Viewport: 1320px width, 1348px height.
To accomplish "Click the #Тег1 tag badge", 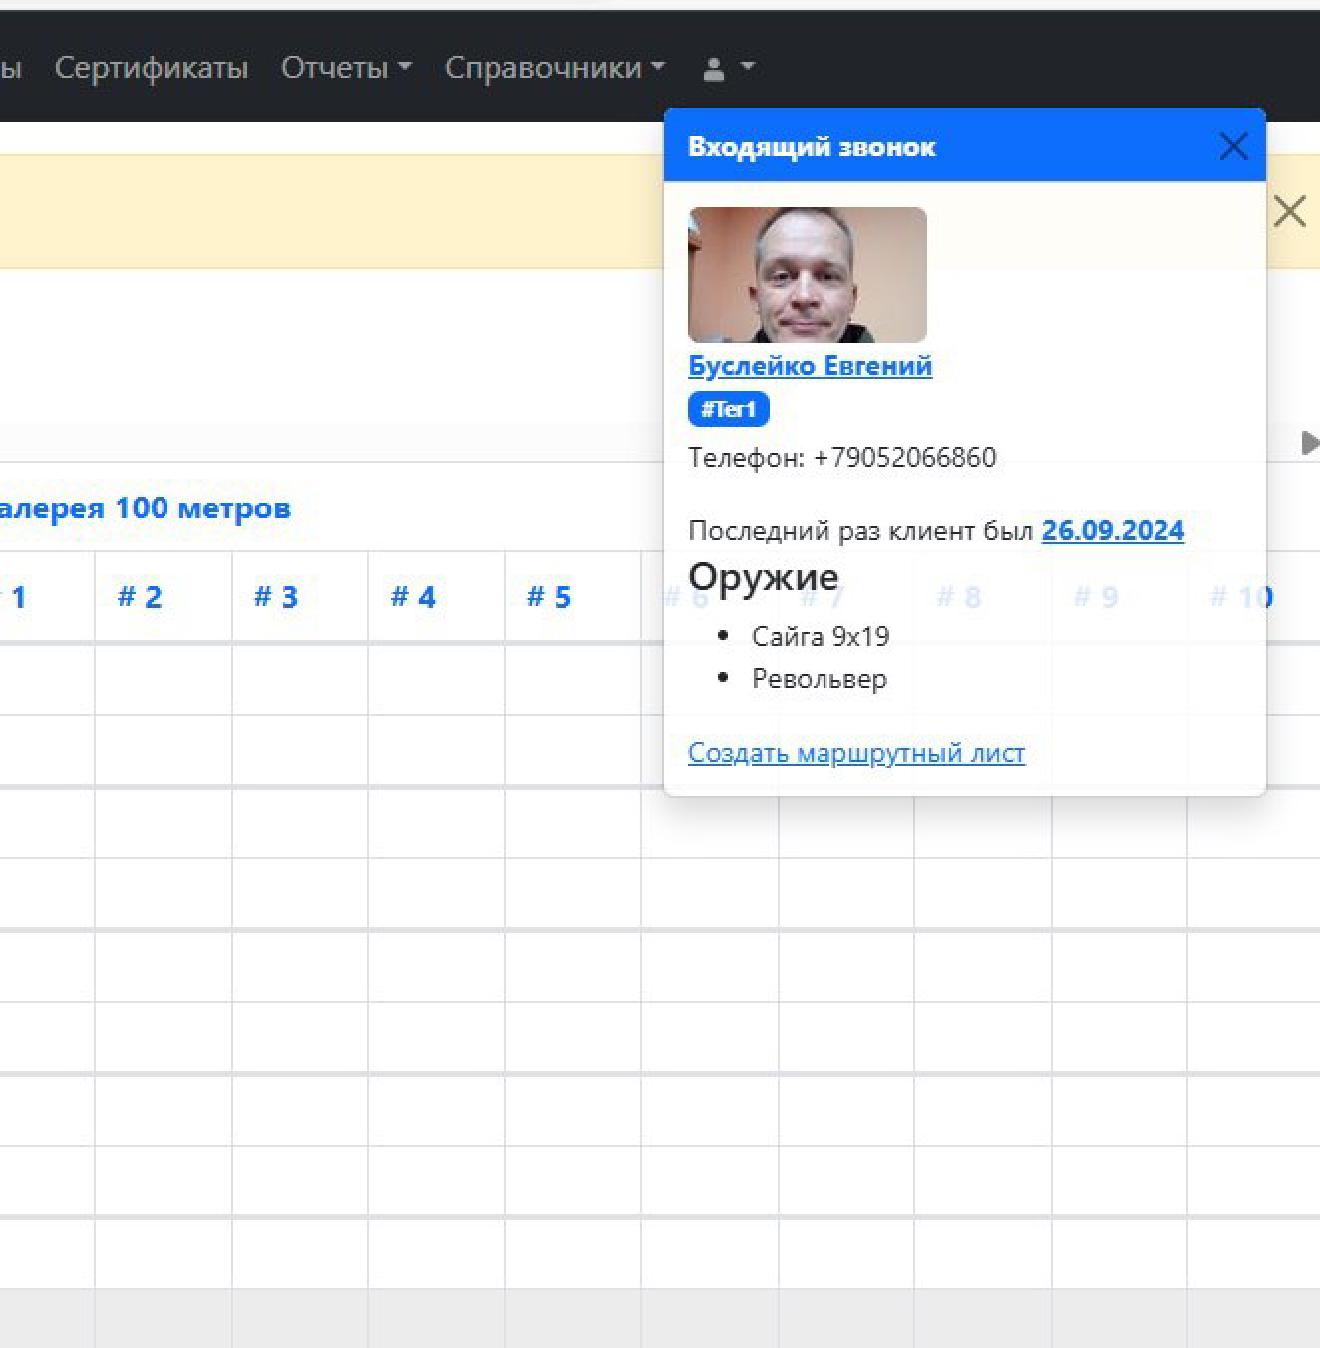I will pyautogui.click(x=728, y=409).
